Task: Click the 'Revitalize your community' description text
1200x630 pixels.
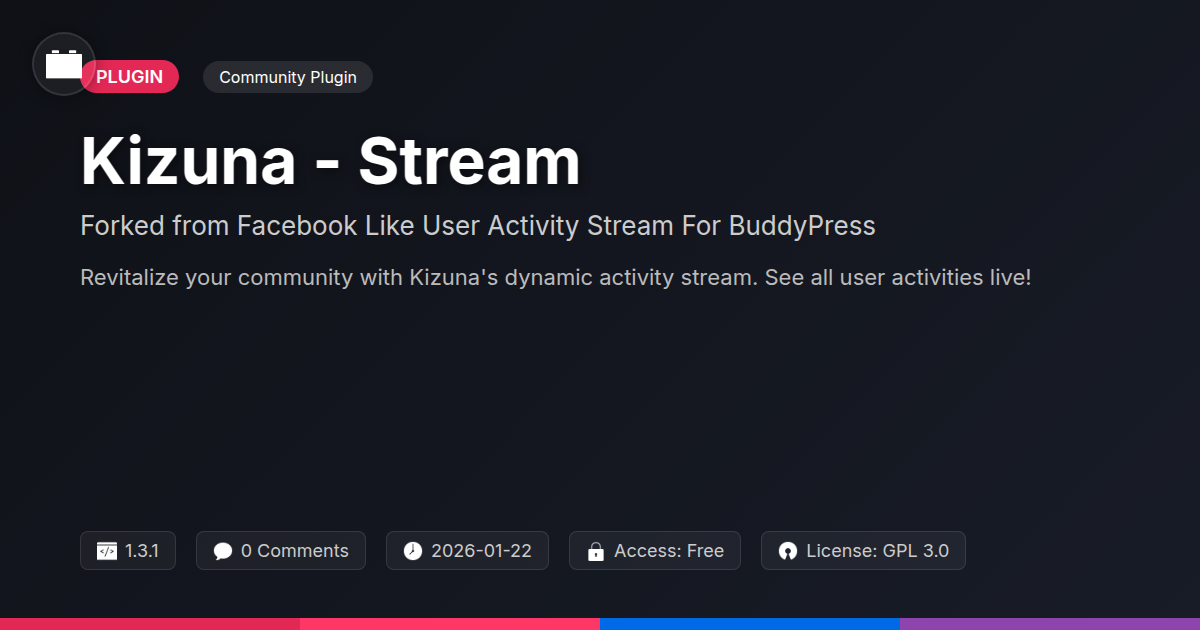Action: [555, 277]
